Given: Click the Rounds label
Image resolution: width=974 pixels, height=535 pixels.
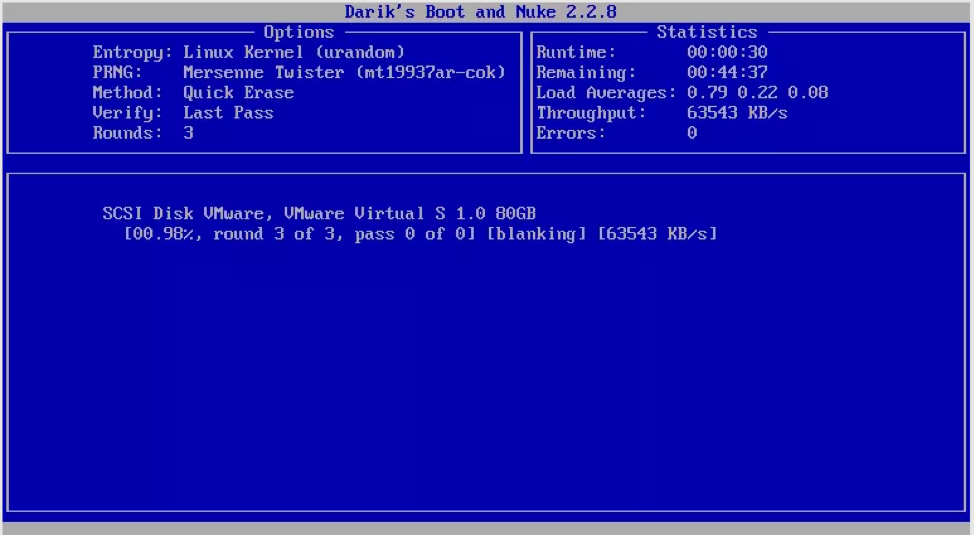Looking at the screenshot, I should 127,133.
